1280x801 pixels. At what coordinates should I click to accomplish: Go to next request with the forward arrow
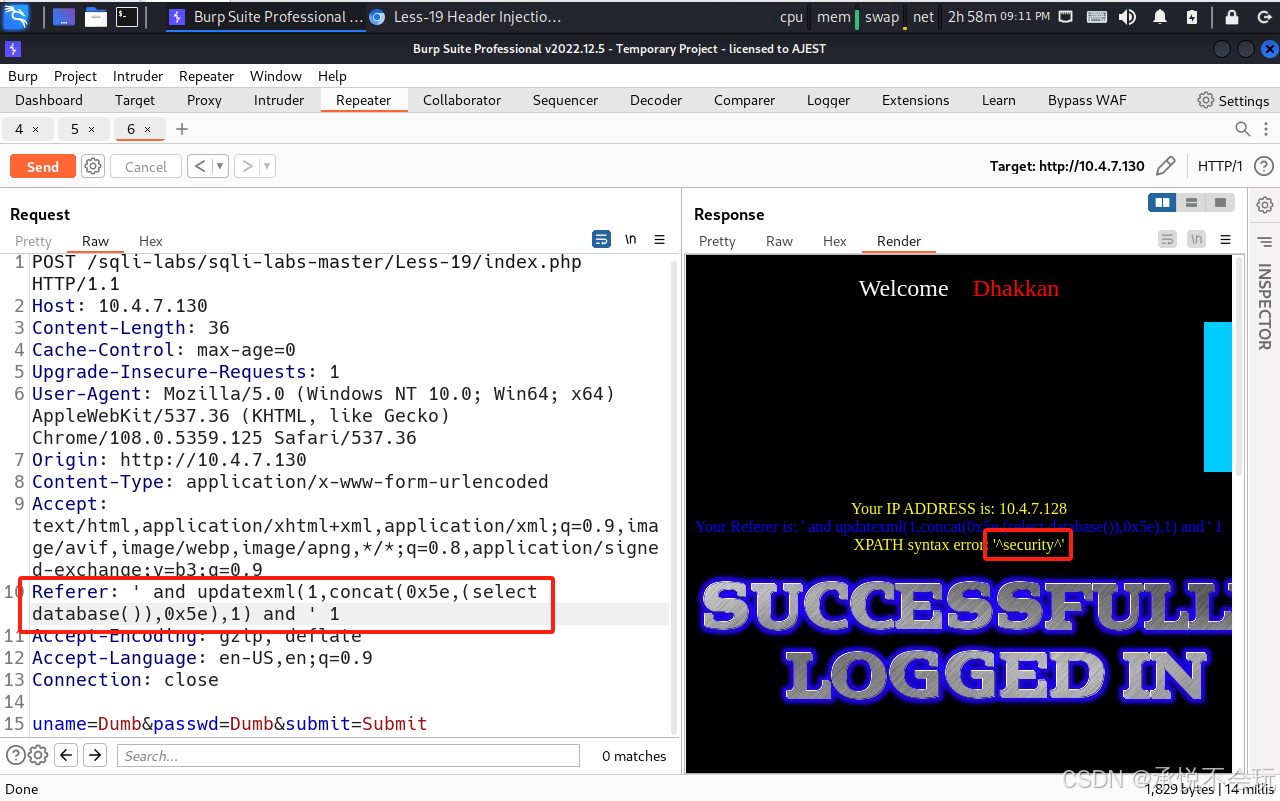[246, 167]
